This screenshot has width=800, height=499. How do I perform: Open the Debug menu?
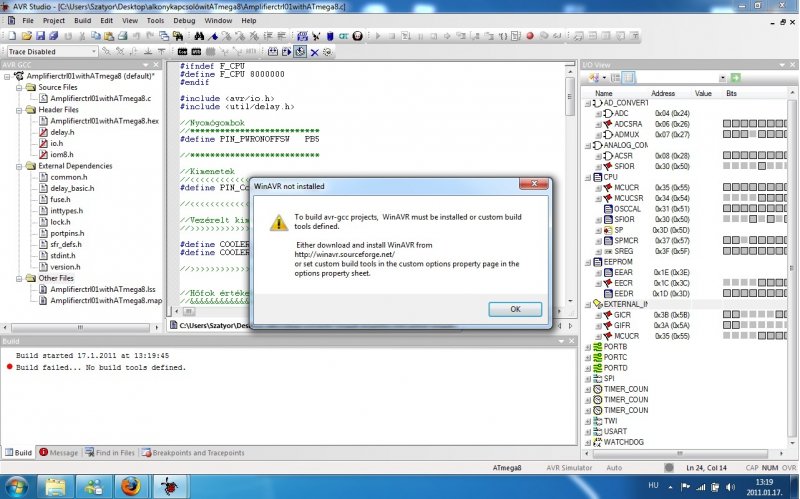click(184, 20)
